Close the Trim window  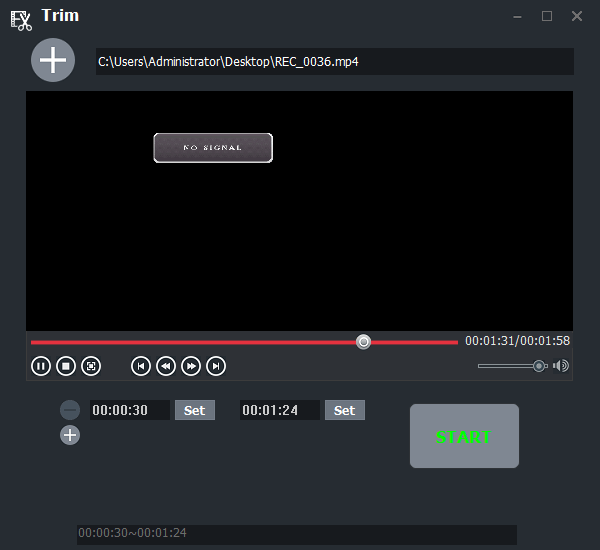click(577, 16)
